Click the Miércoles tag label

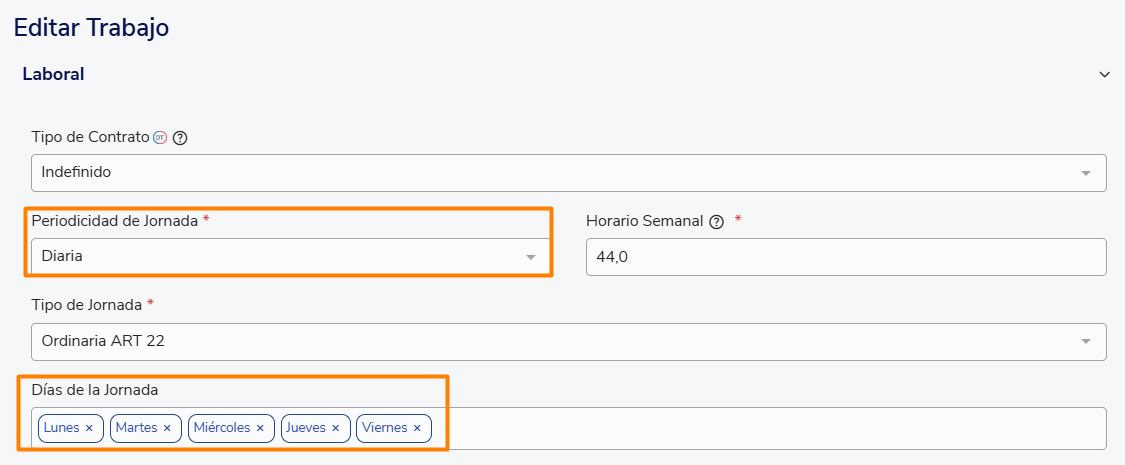[222, 428]
